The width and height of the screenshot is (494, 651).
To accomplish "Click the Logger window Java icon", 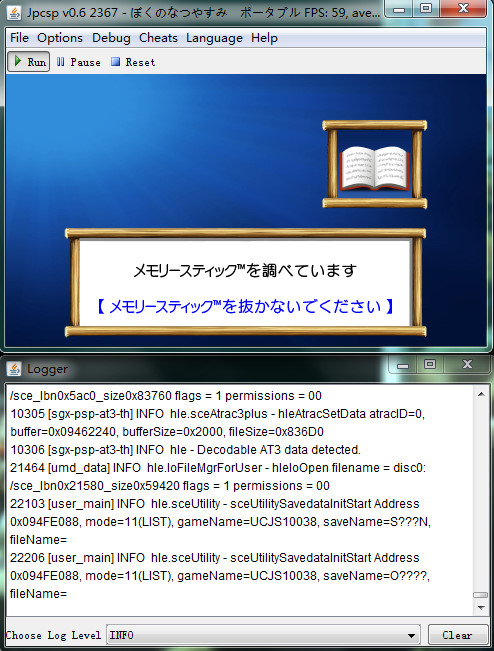I will click(15, 369).
